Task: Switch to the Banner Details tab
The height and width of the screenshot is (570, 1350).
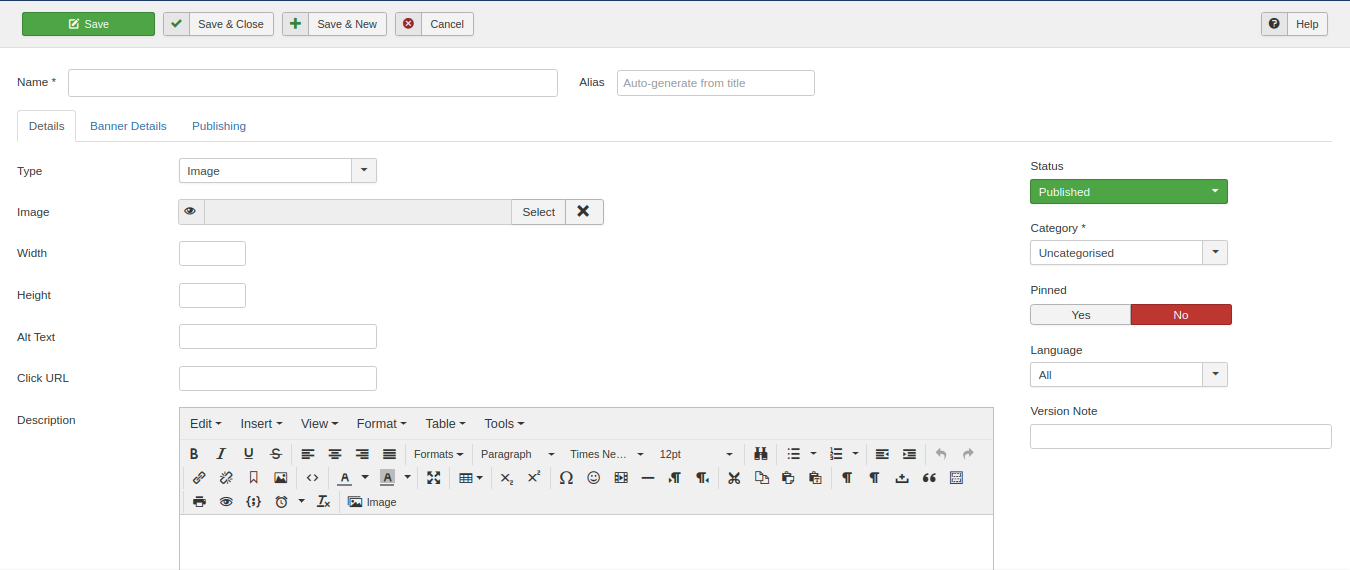Action: click(x=128, y=126)
